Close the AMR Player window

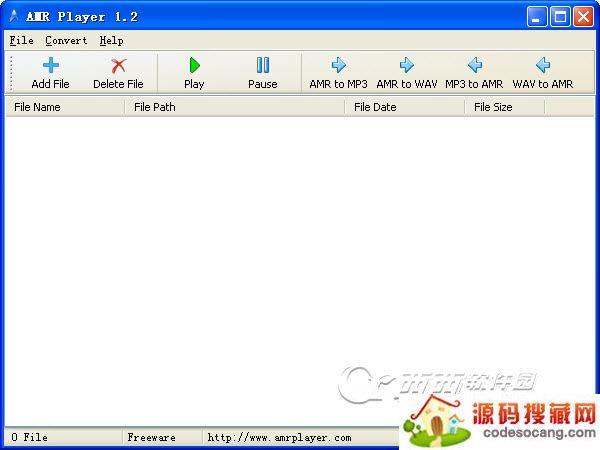583,16
